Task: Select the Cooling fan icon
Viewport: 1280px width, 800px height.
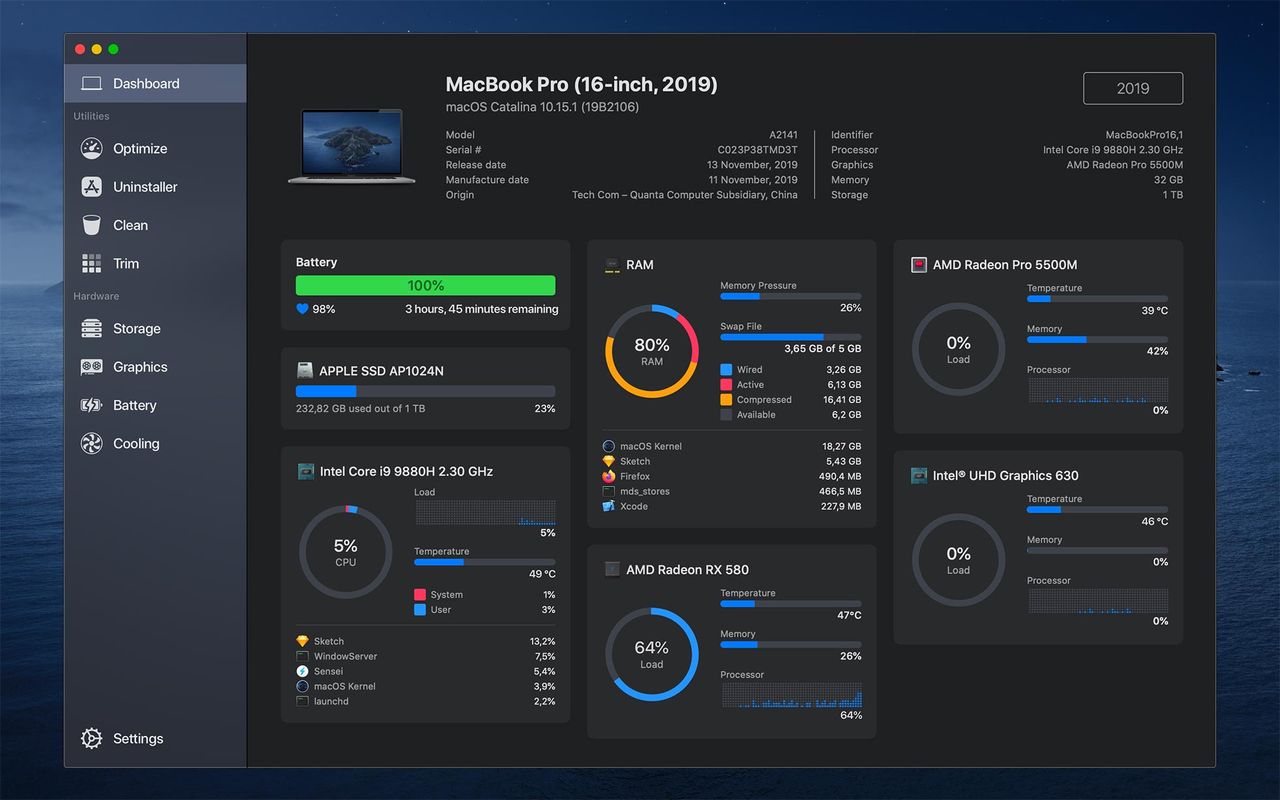Action: tap(92, 444)
